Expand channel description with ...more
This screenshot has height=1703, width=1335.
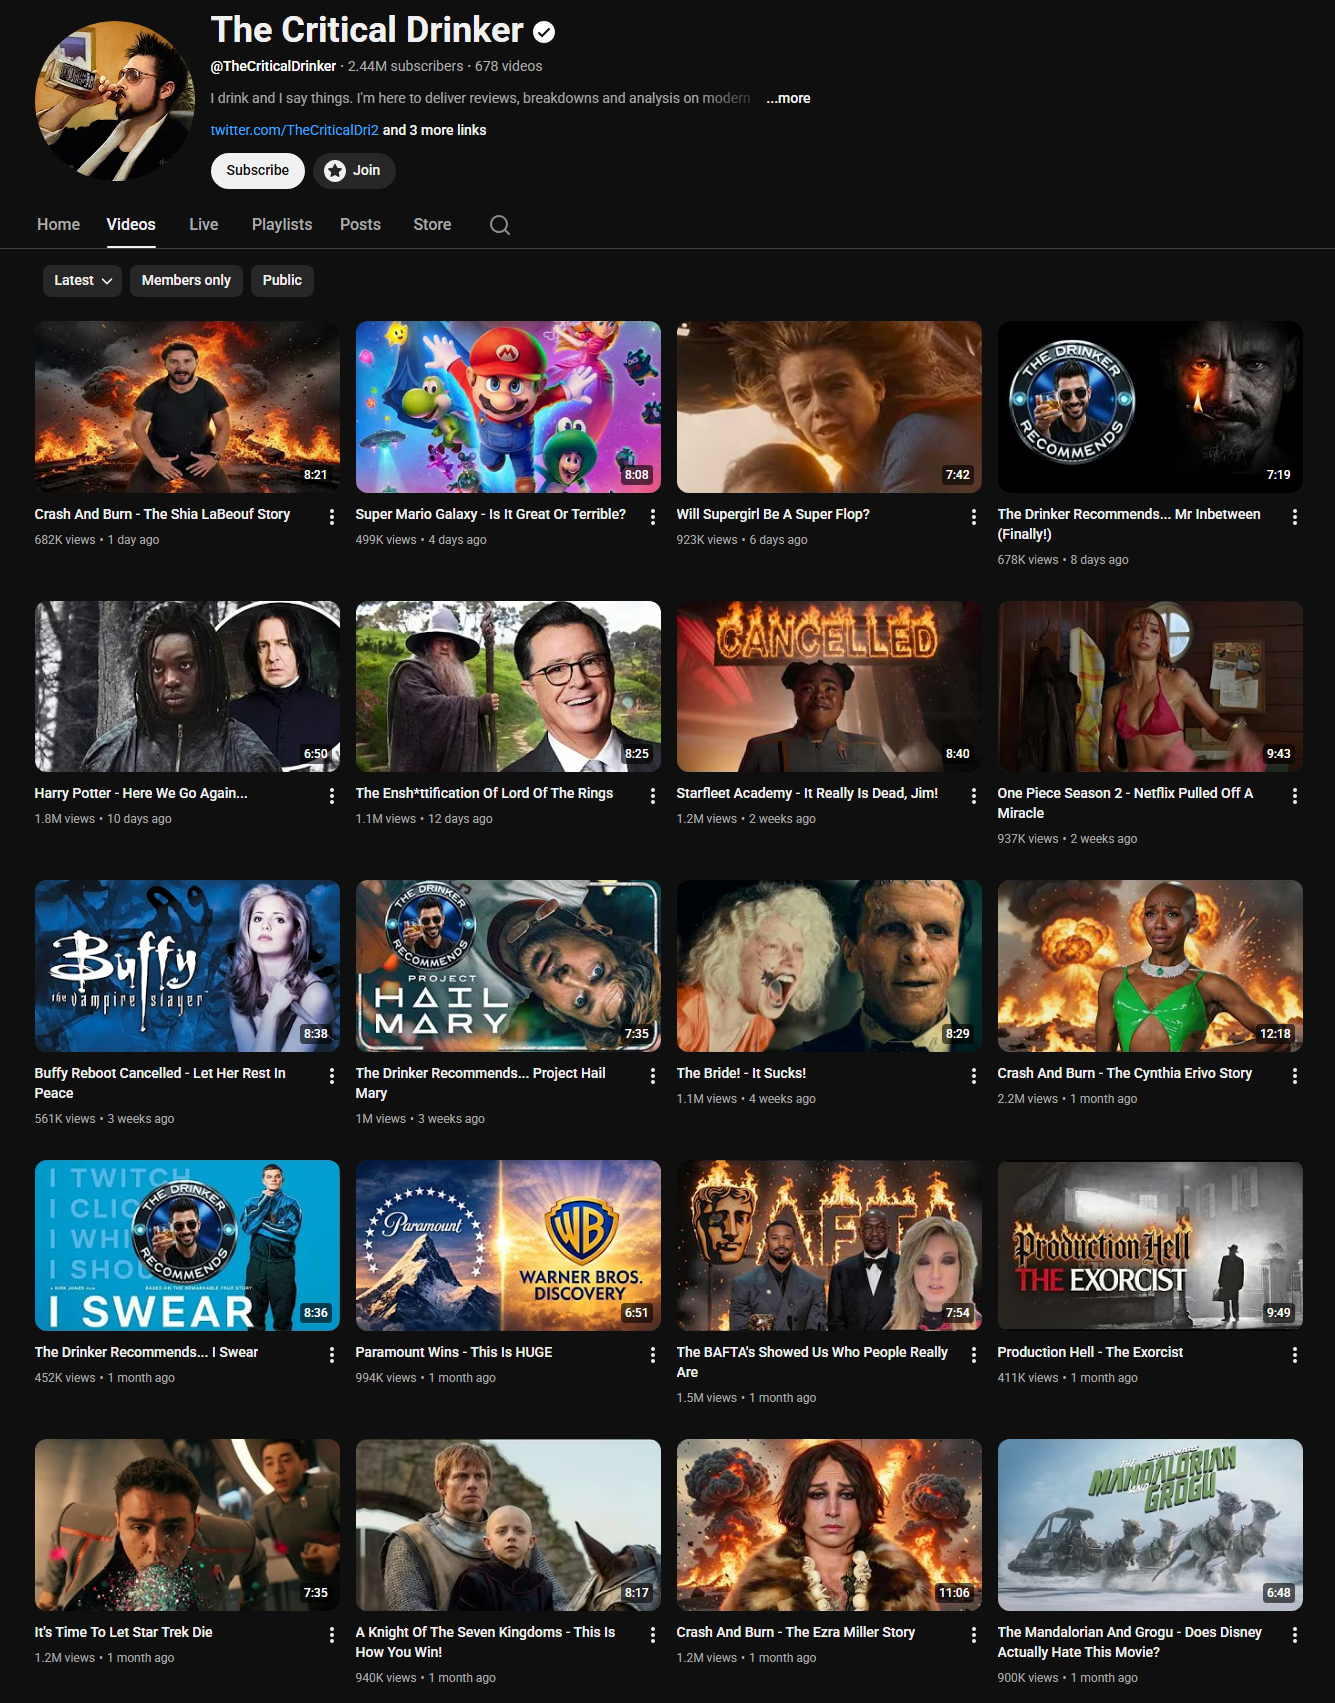tap(788, 98)
